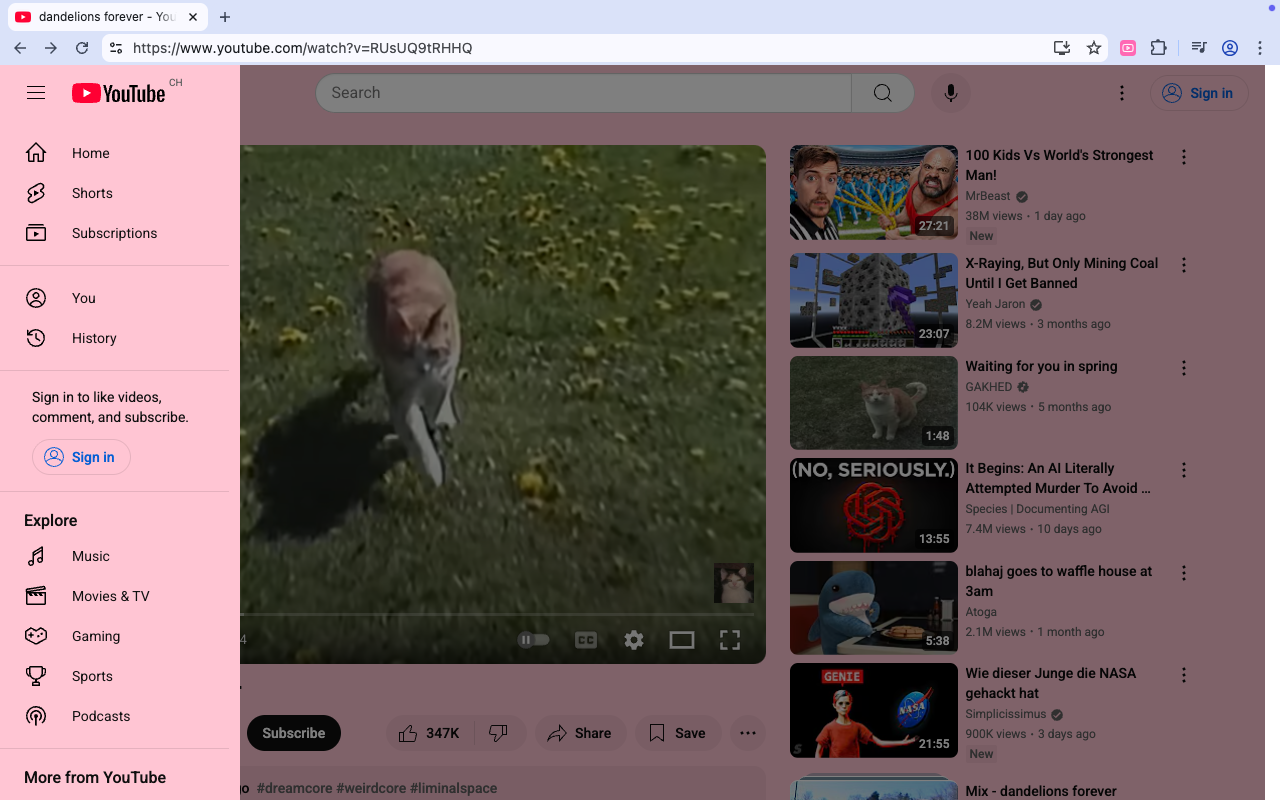1280x800 pixels.
Task: Switch to theater mode
Action: click(x=682, y=640)
